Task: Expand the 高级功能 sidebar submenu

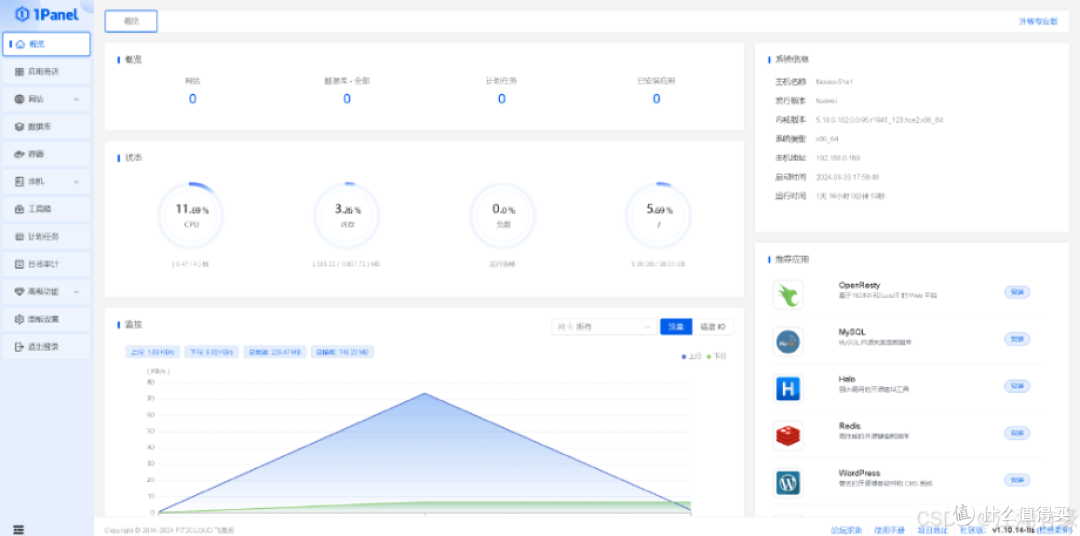Action: pyautogui.click(x=47, y=292)
